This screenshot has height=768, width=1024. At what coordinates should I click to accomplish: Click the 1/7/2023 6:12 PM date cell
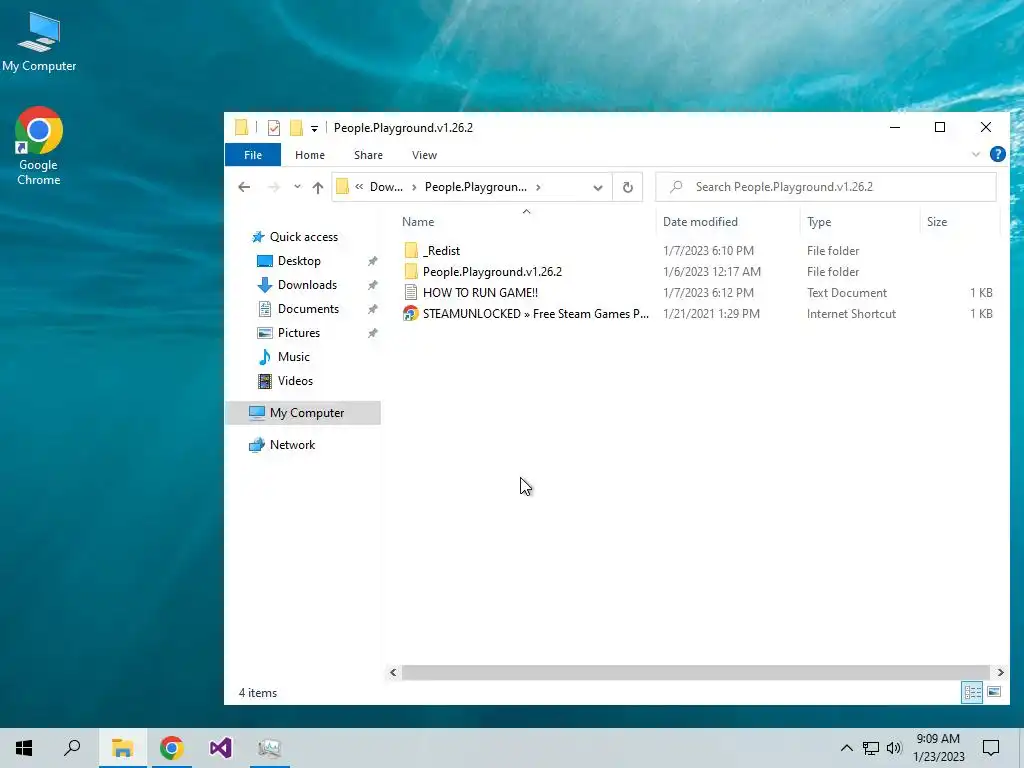(708, 293)
